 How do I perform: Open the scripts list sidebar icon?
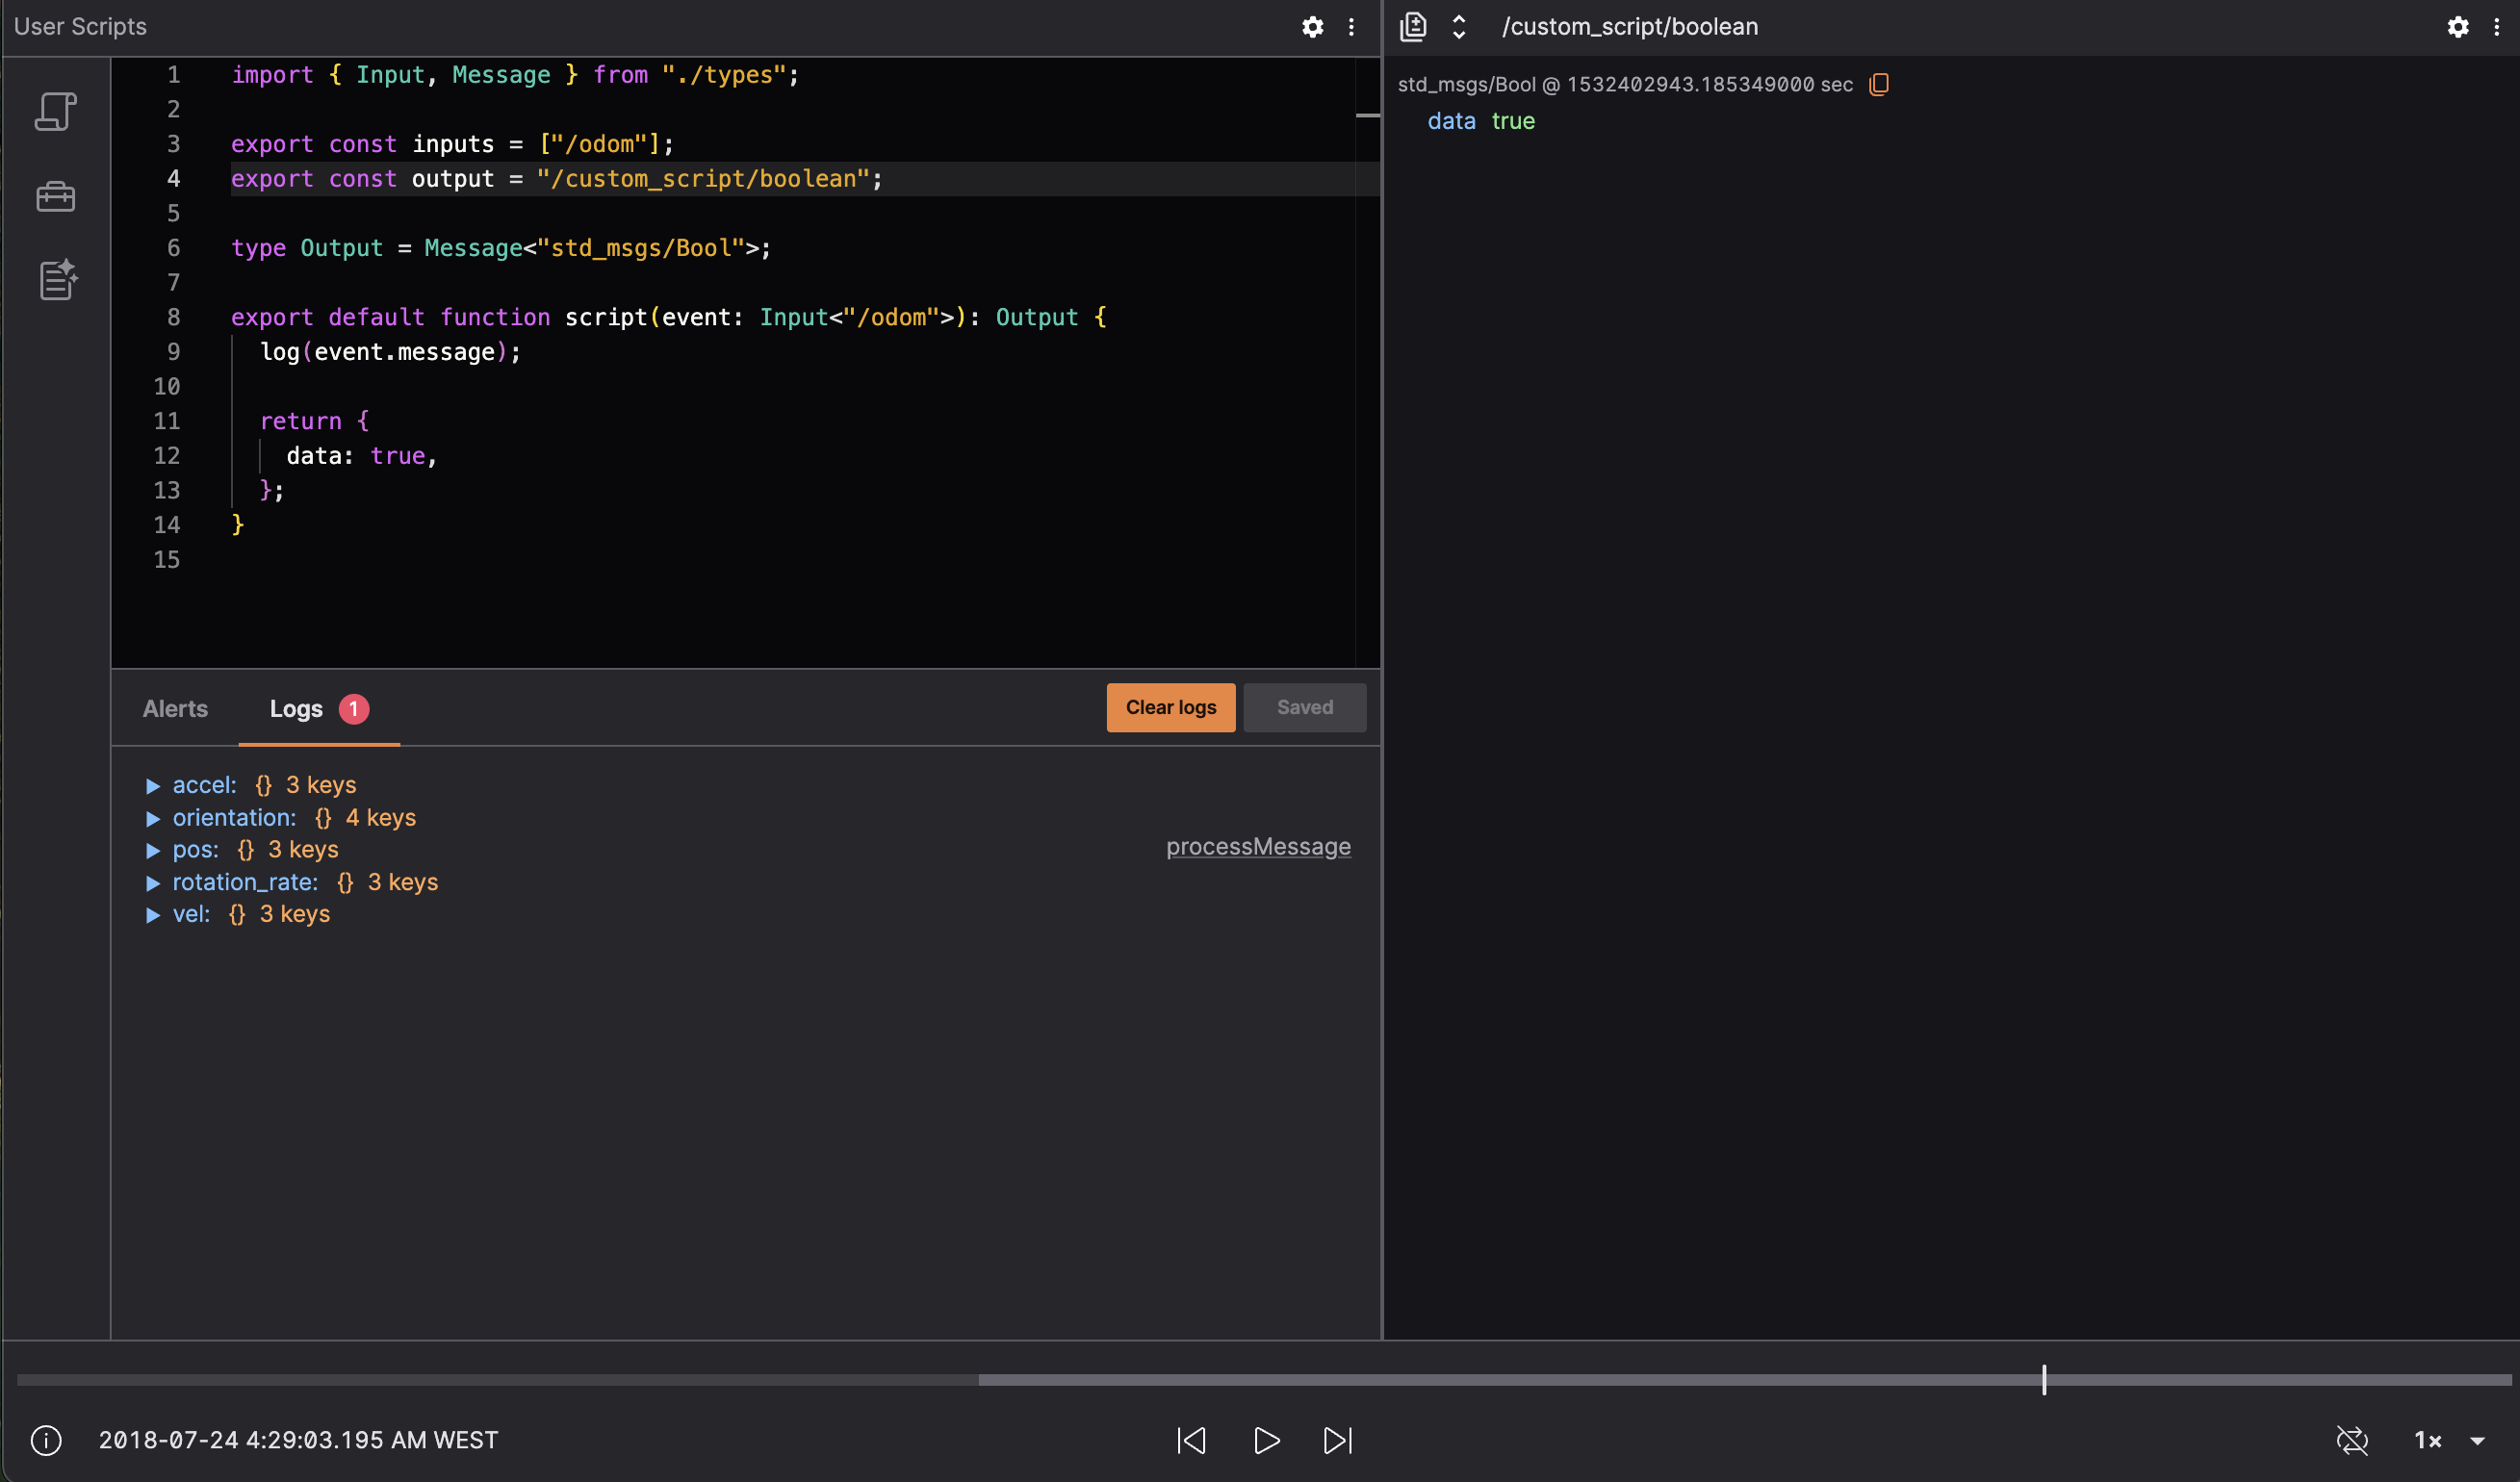tap(56, 111)
